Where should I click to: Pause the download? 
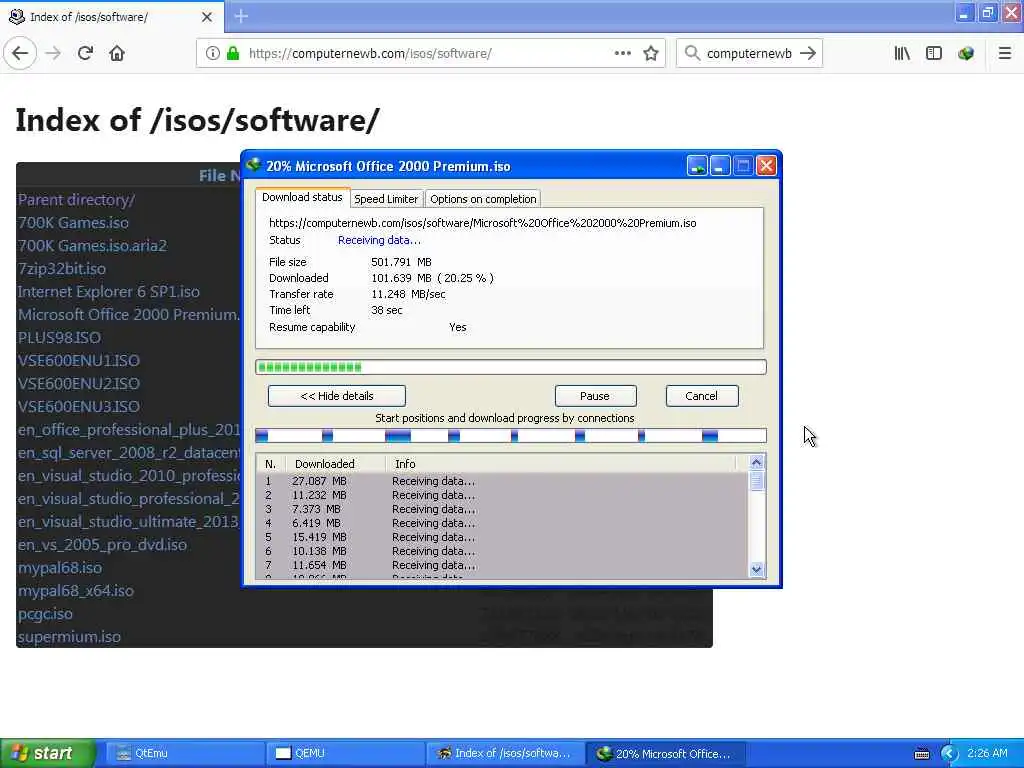tap(595, 396)
